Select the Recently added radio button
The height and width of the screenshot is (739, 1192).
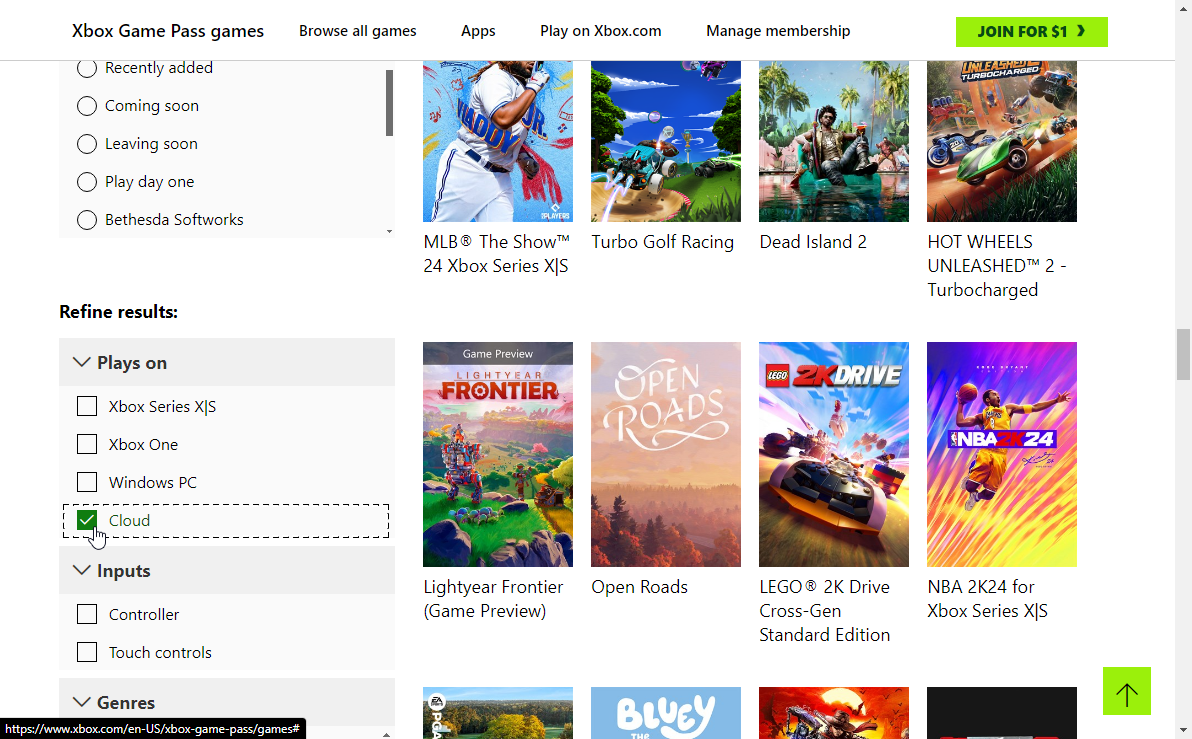coord(86,68)
